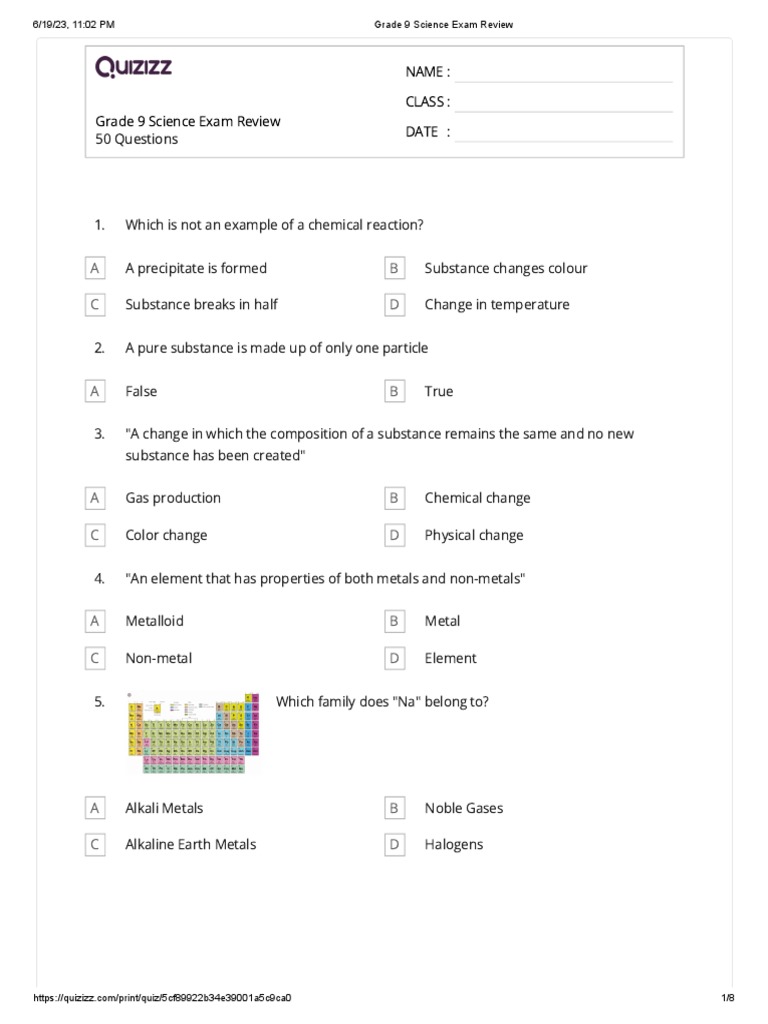
Task: Choose option D 'Physical change'
Action: (x=394, y=535)
